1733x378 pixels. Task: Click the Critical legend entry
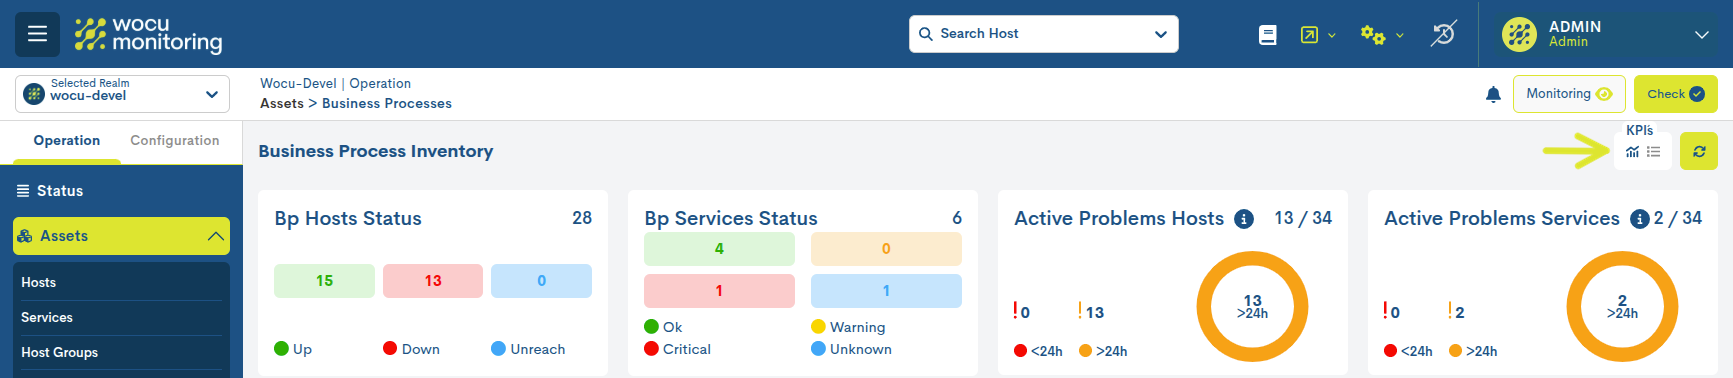tap(677, 349)
